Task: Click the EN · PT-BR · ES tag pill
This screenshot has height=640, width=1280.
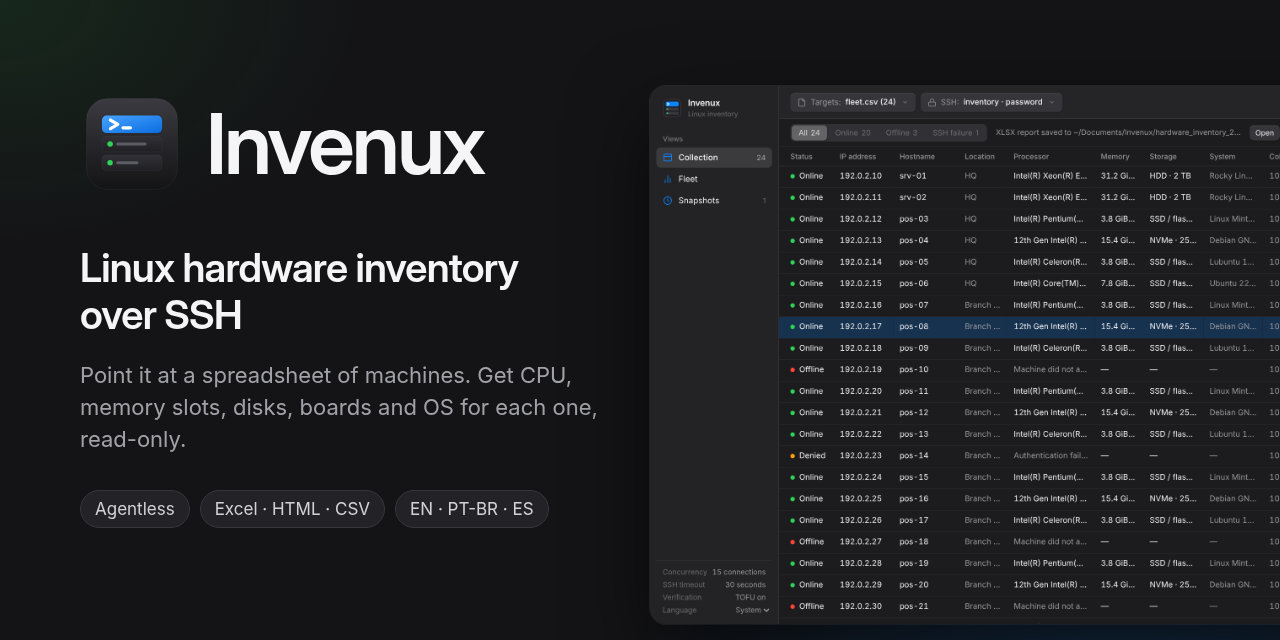Action: coord(472,509)
